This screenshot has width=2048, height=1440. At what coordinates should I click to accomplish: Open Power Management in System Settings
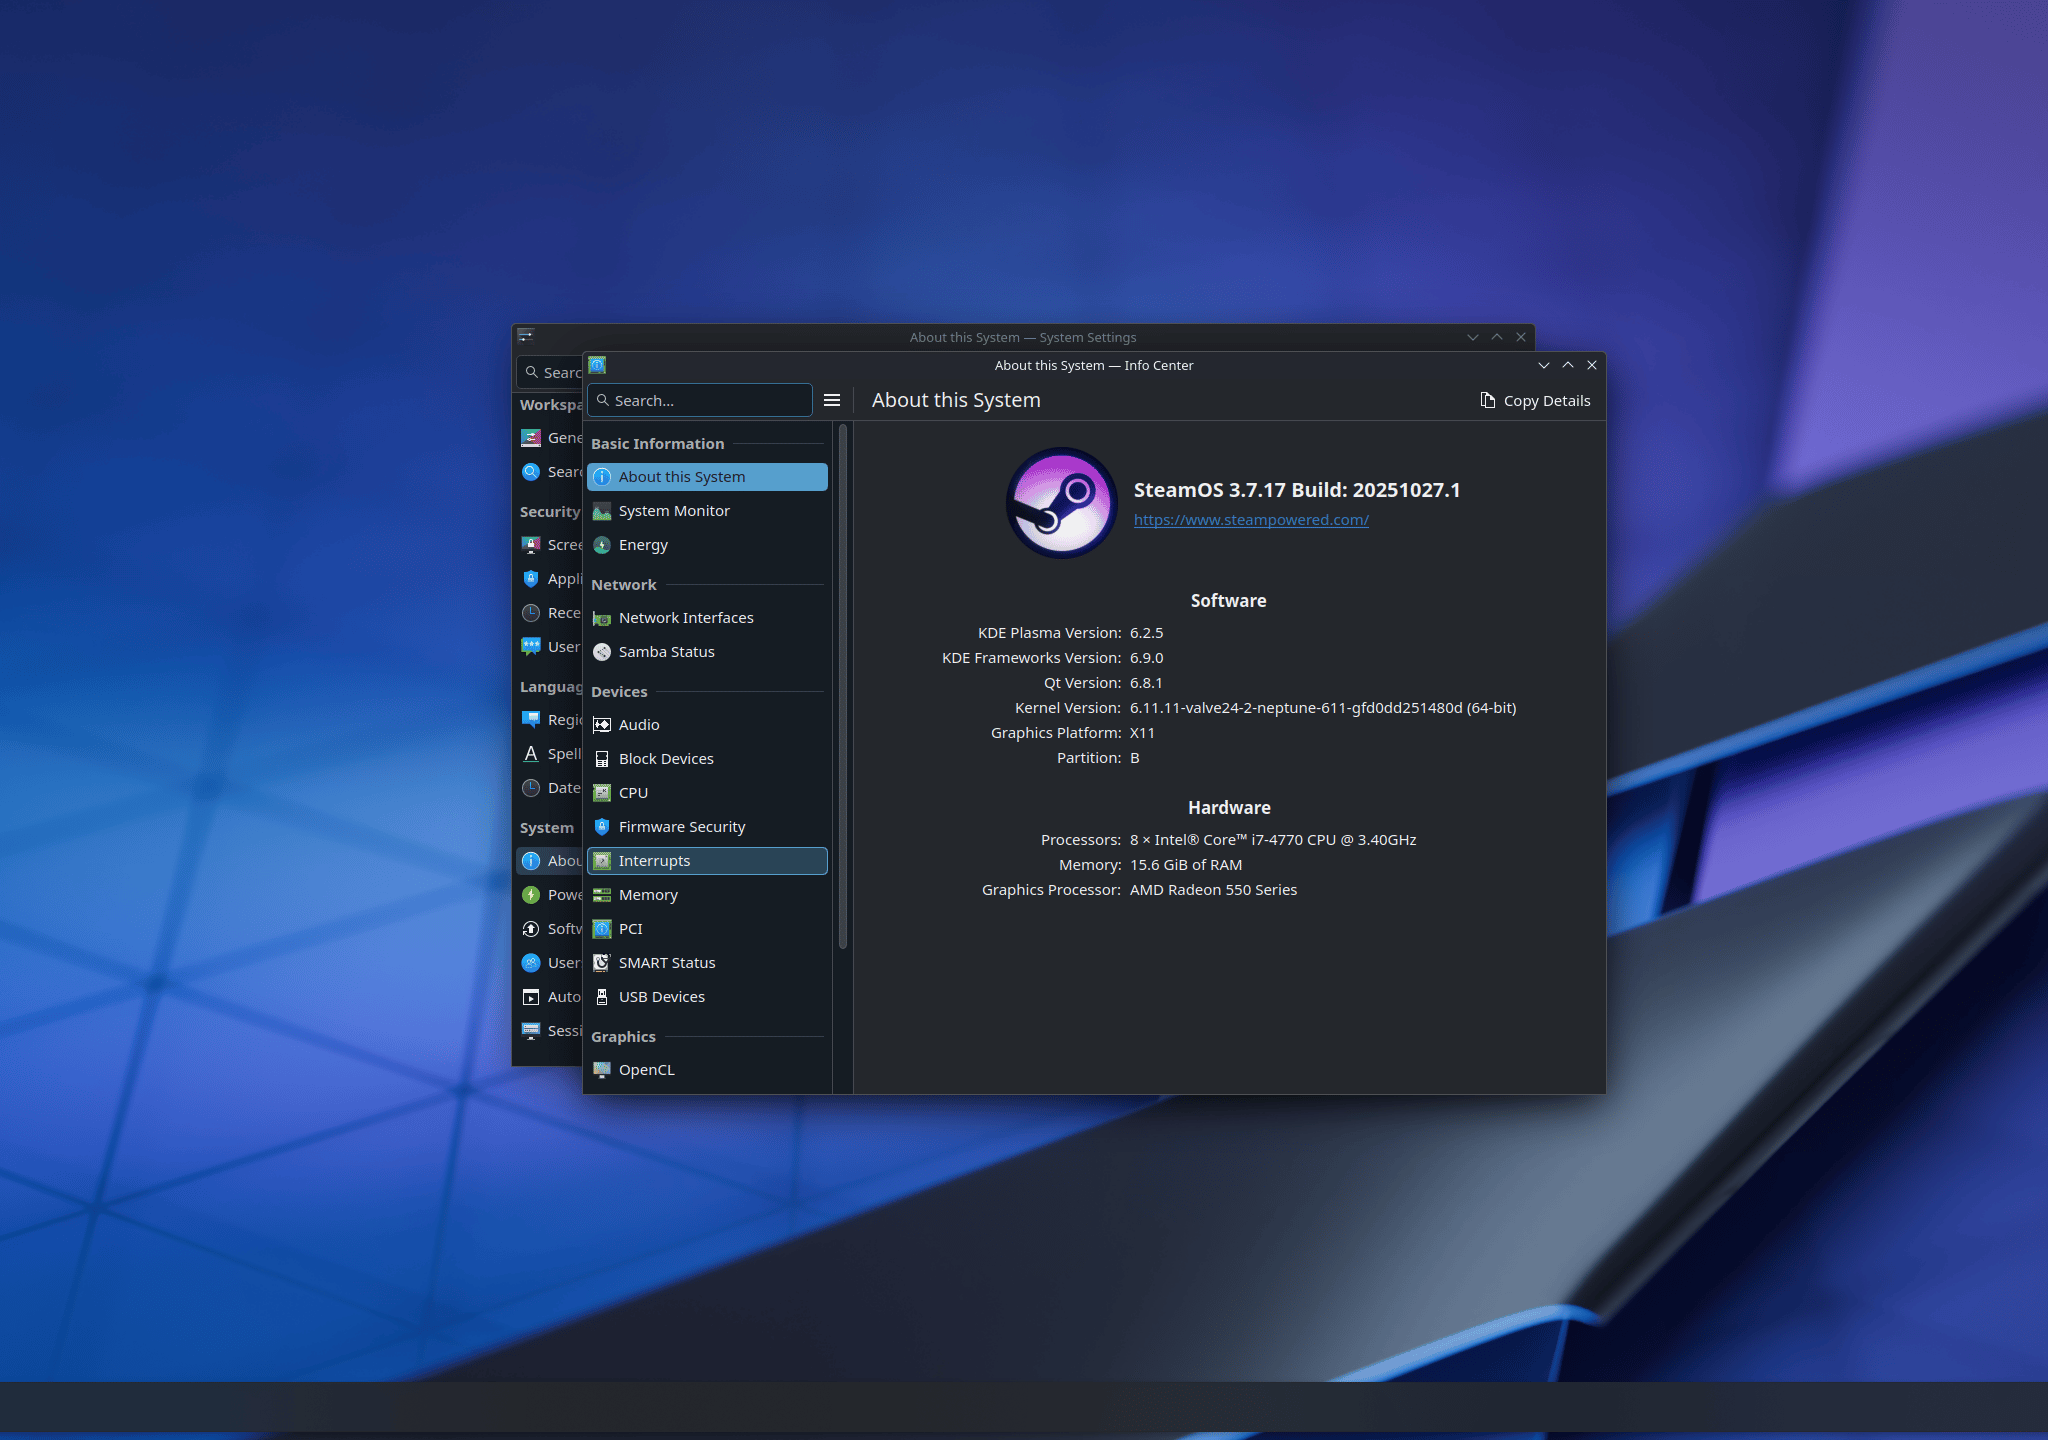[550, 895]
